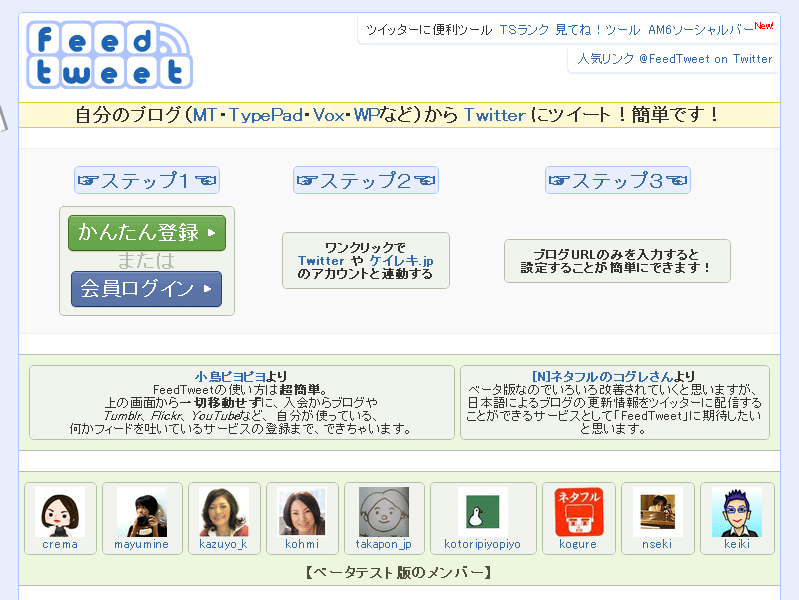Open 人気リンク link
The image size is (799, 600).
(x=605, y=59)
